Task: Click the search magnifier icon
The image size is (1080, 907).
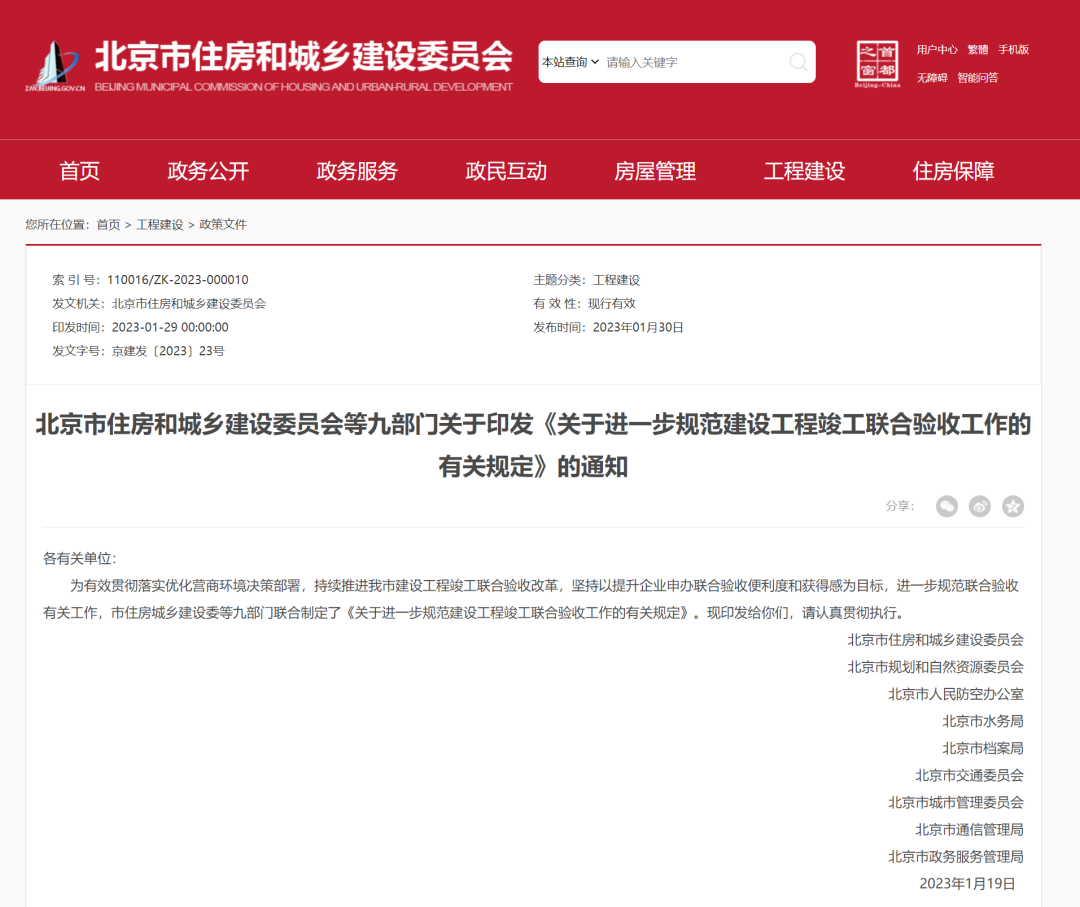Action: [798, 62]
